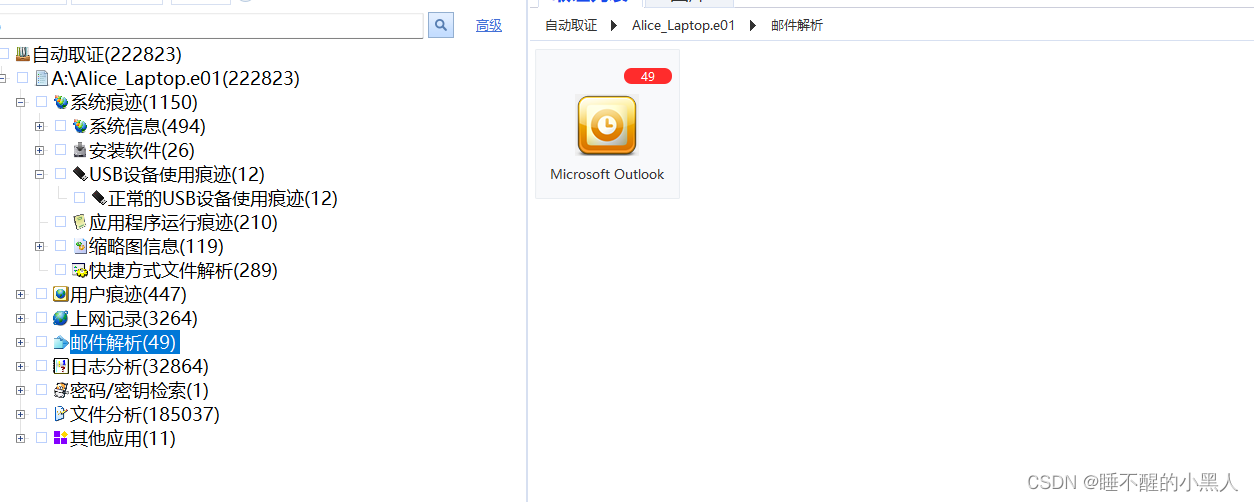Check the USB设备使用痕迹(12) checkbox
The image size is (1254, 502).
tap(60, 174)
